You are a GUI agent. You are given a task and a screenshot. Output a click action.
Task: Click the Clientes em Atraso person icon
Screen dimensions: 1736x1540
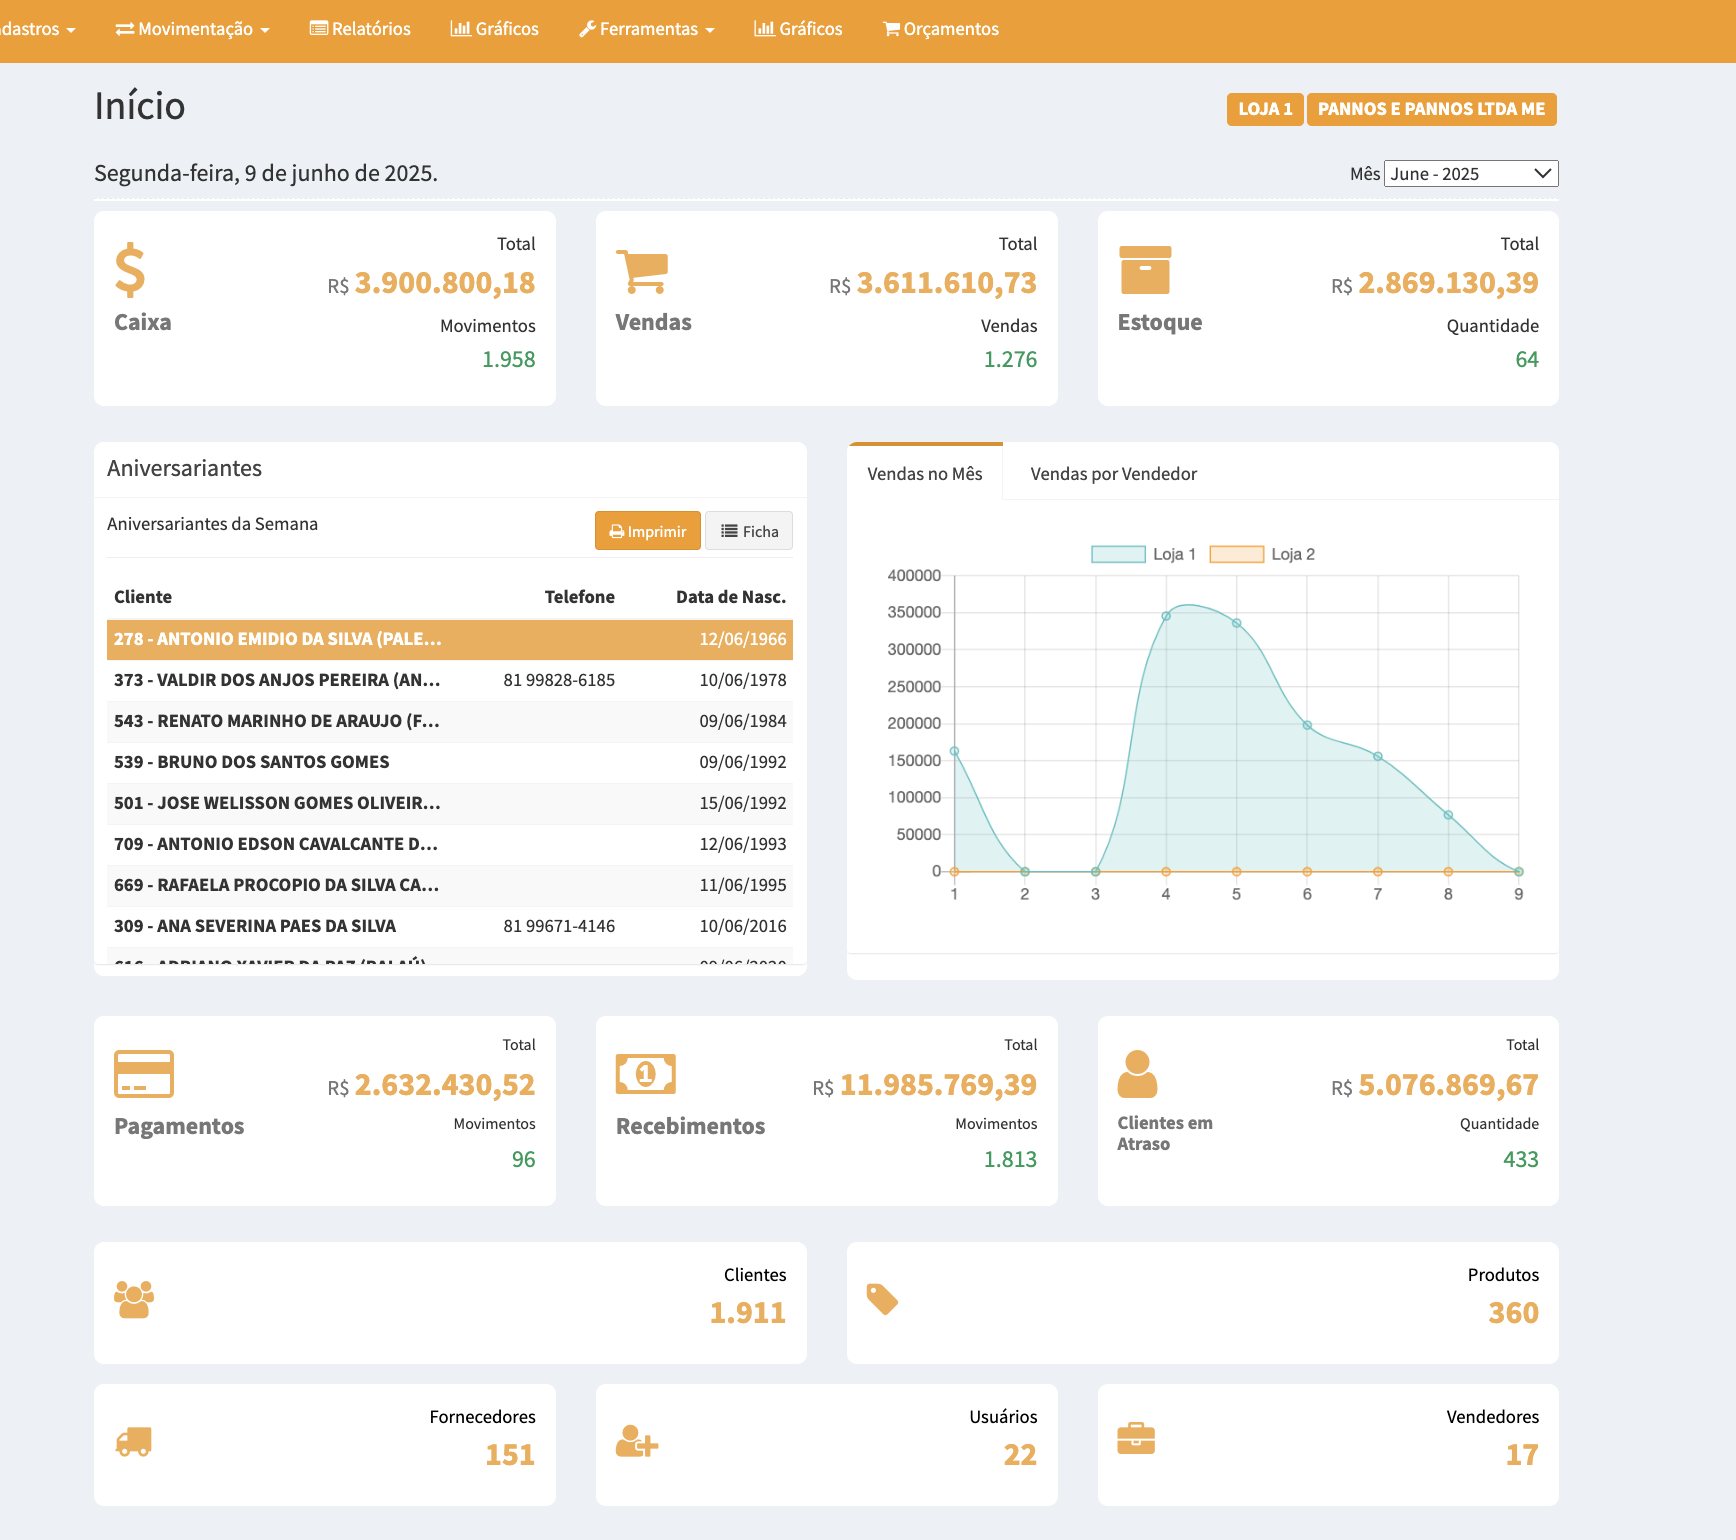[1137, 1074]
